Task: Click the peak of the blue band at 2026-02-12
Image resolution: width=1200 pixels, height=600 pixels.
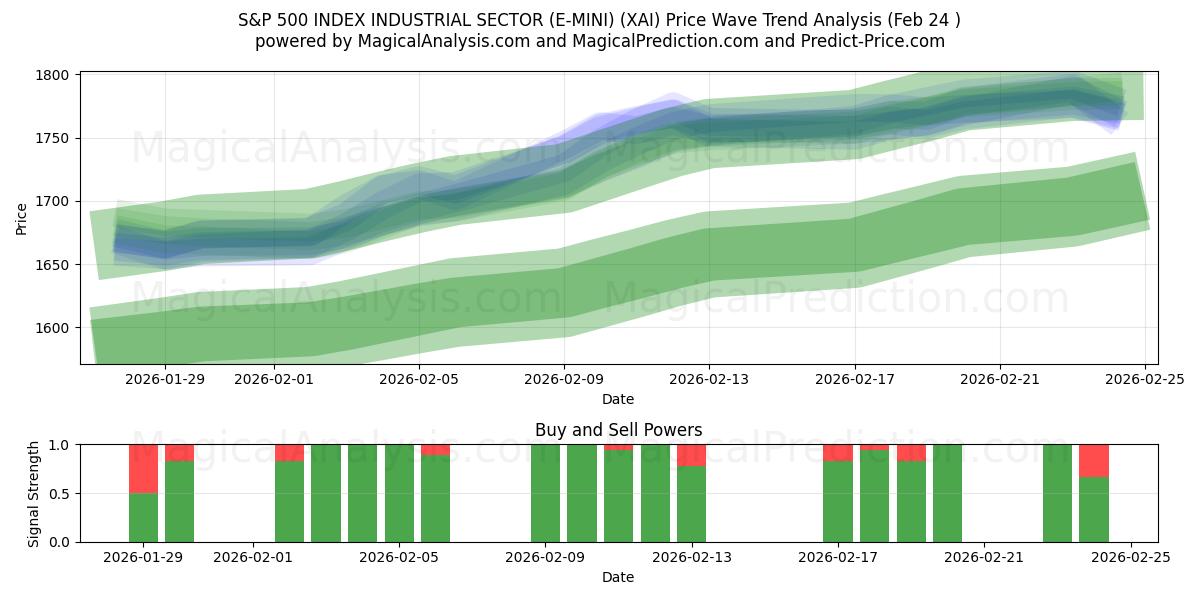Action: point(673,95)
